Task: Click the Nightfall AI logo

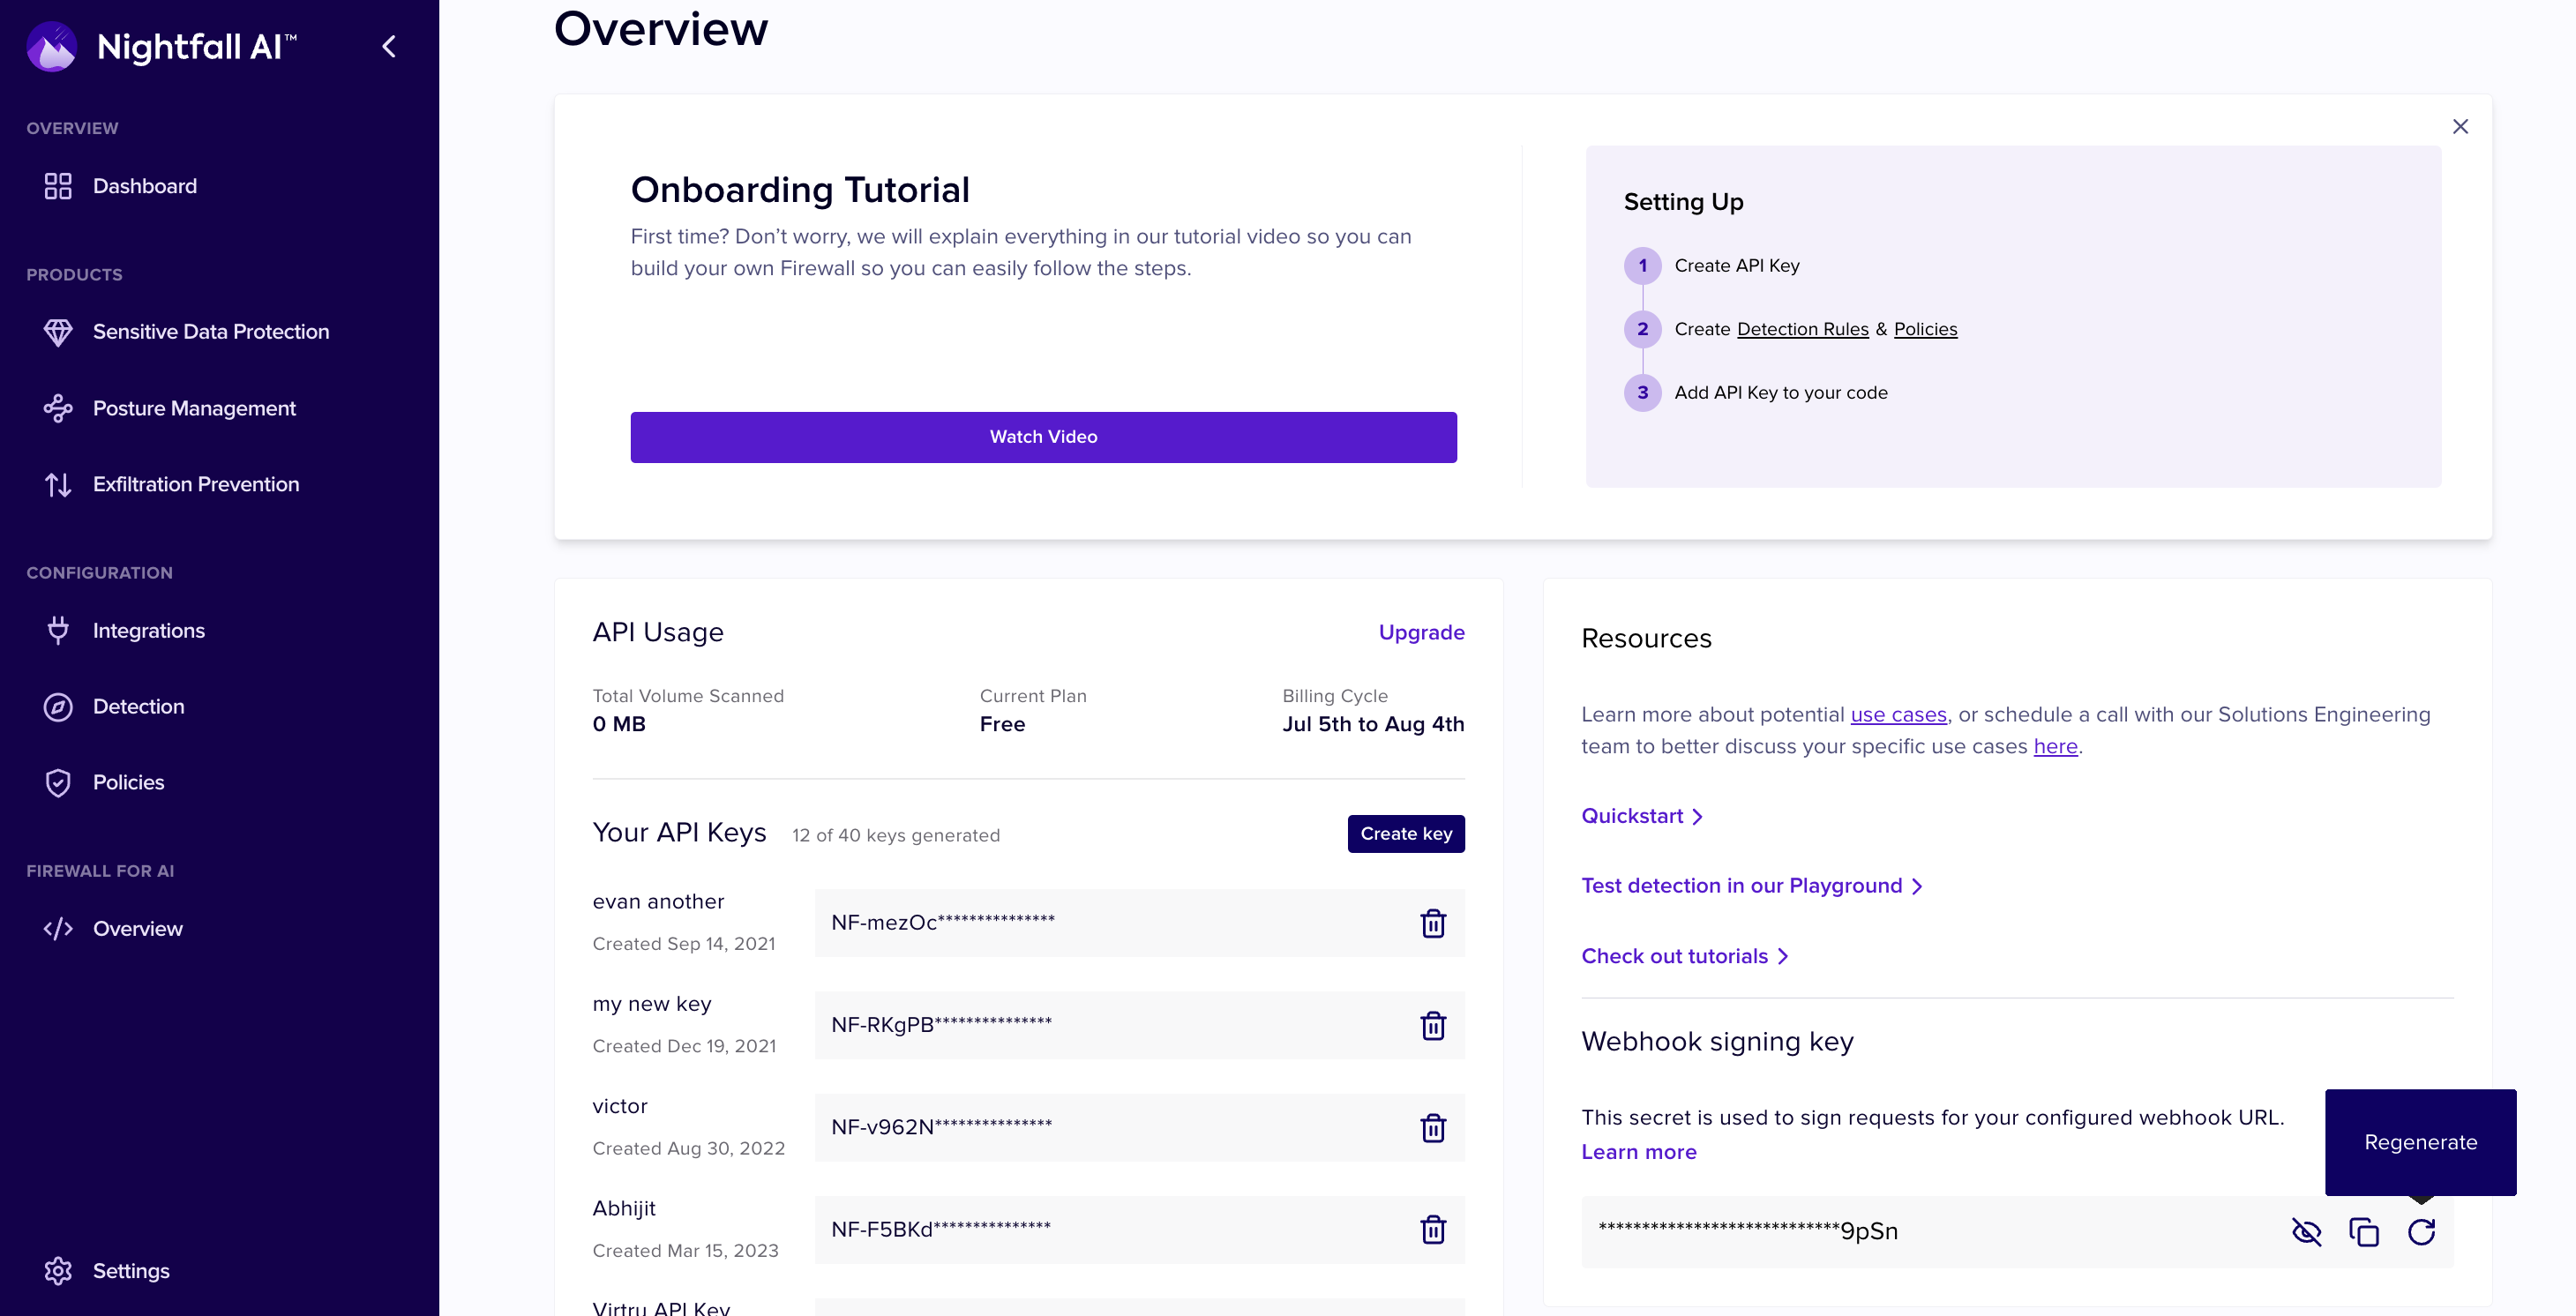Action: pos(52,47)
